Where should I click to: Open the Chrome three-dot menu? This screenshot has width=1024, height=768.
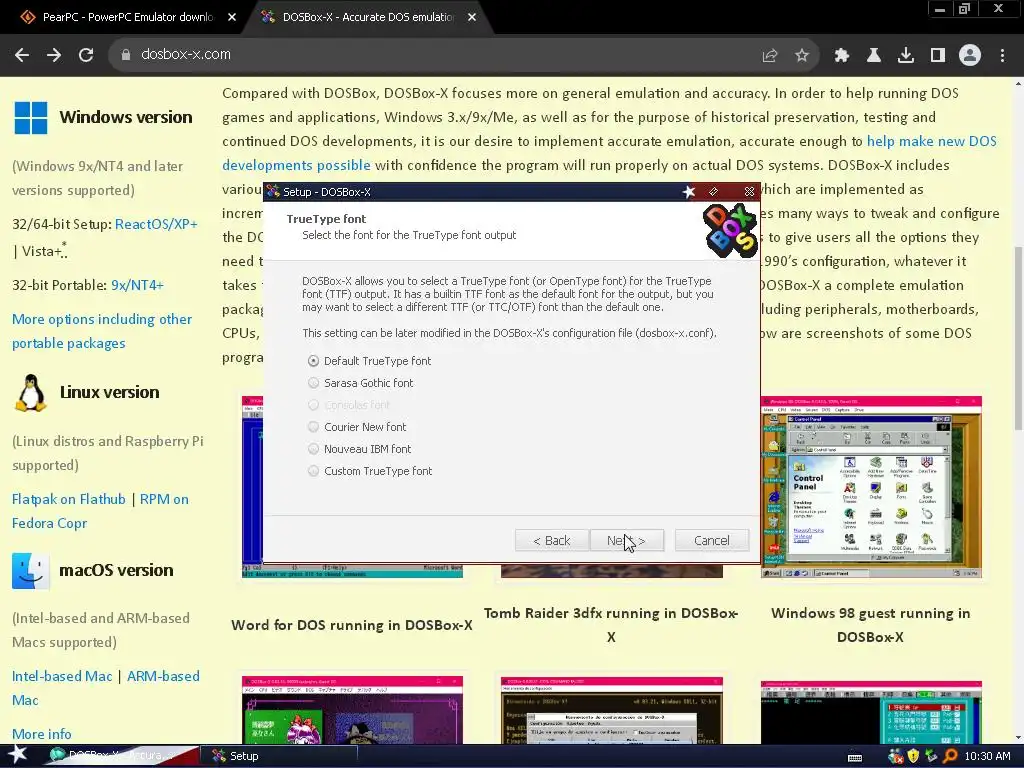click(1002, 56)
